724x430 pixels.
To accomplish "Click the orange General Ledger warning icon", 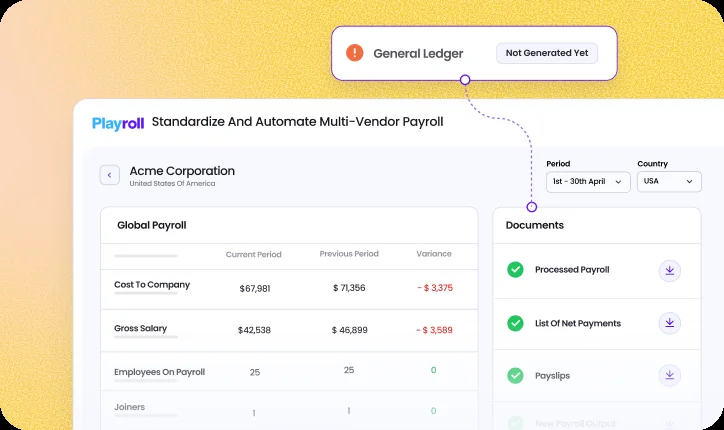I will coord(355,53).
